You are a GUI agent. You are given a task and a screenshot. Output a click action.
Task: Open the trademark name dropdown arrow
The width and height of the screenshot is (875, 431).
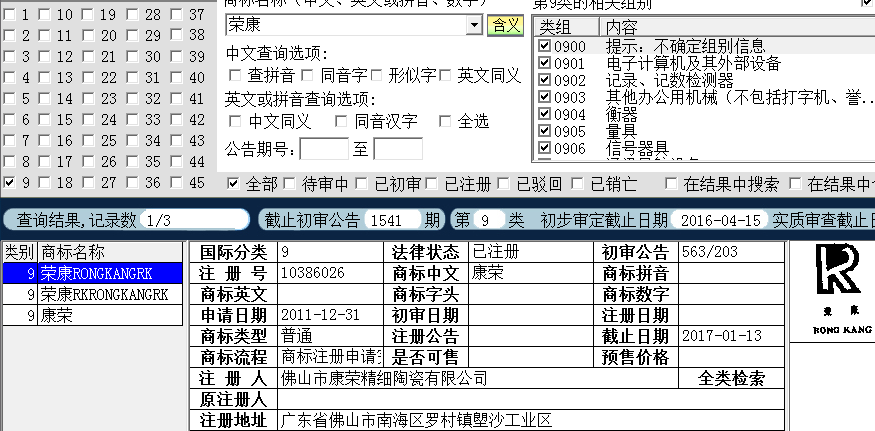click(x=474, y=25)
